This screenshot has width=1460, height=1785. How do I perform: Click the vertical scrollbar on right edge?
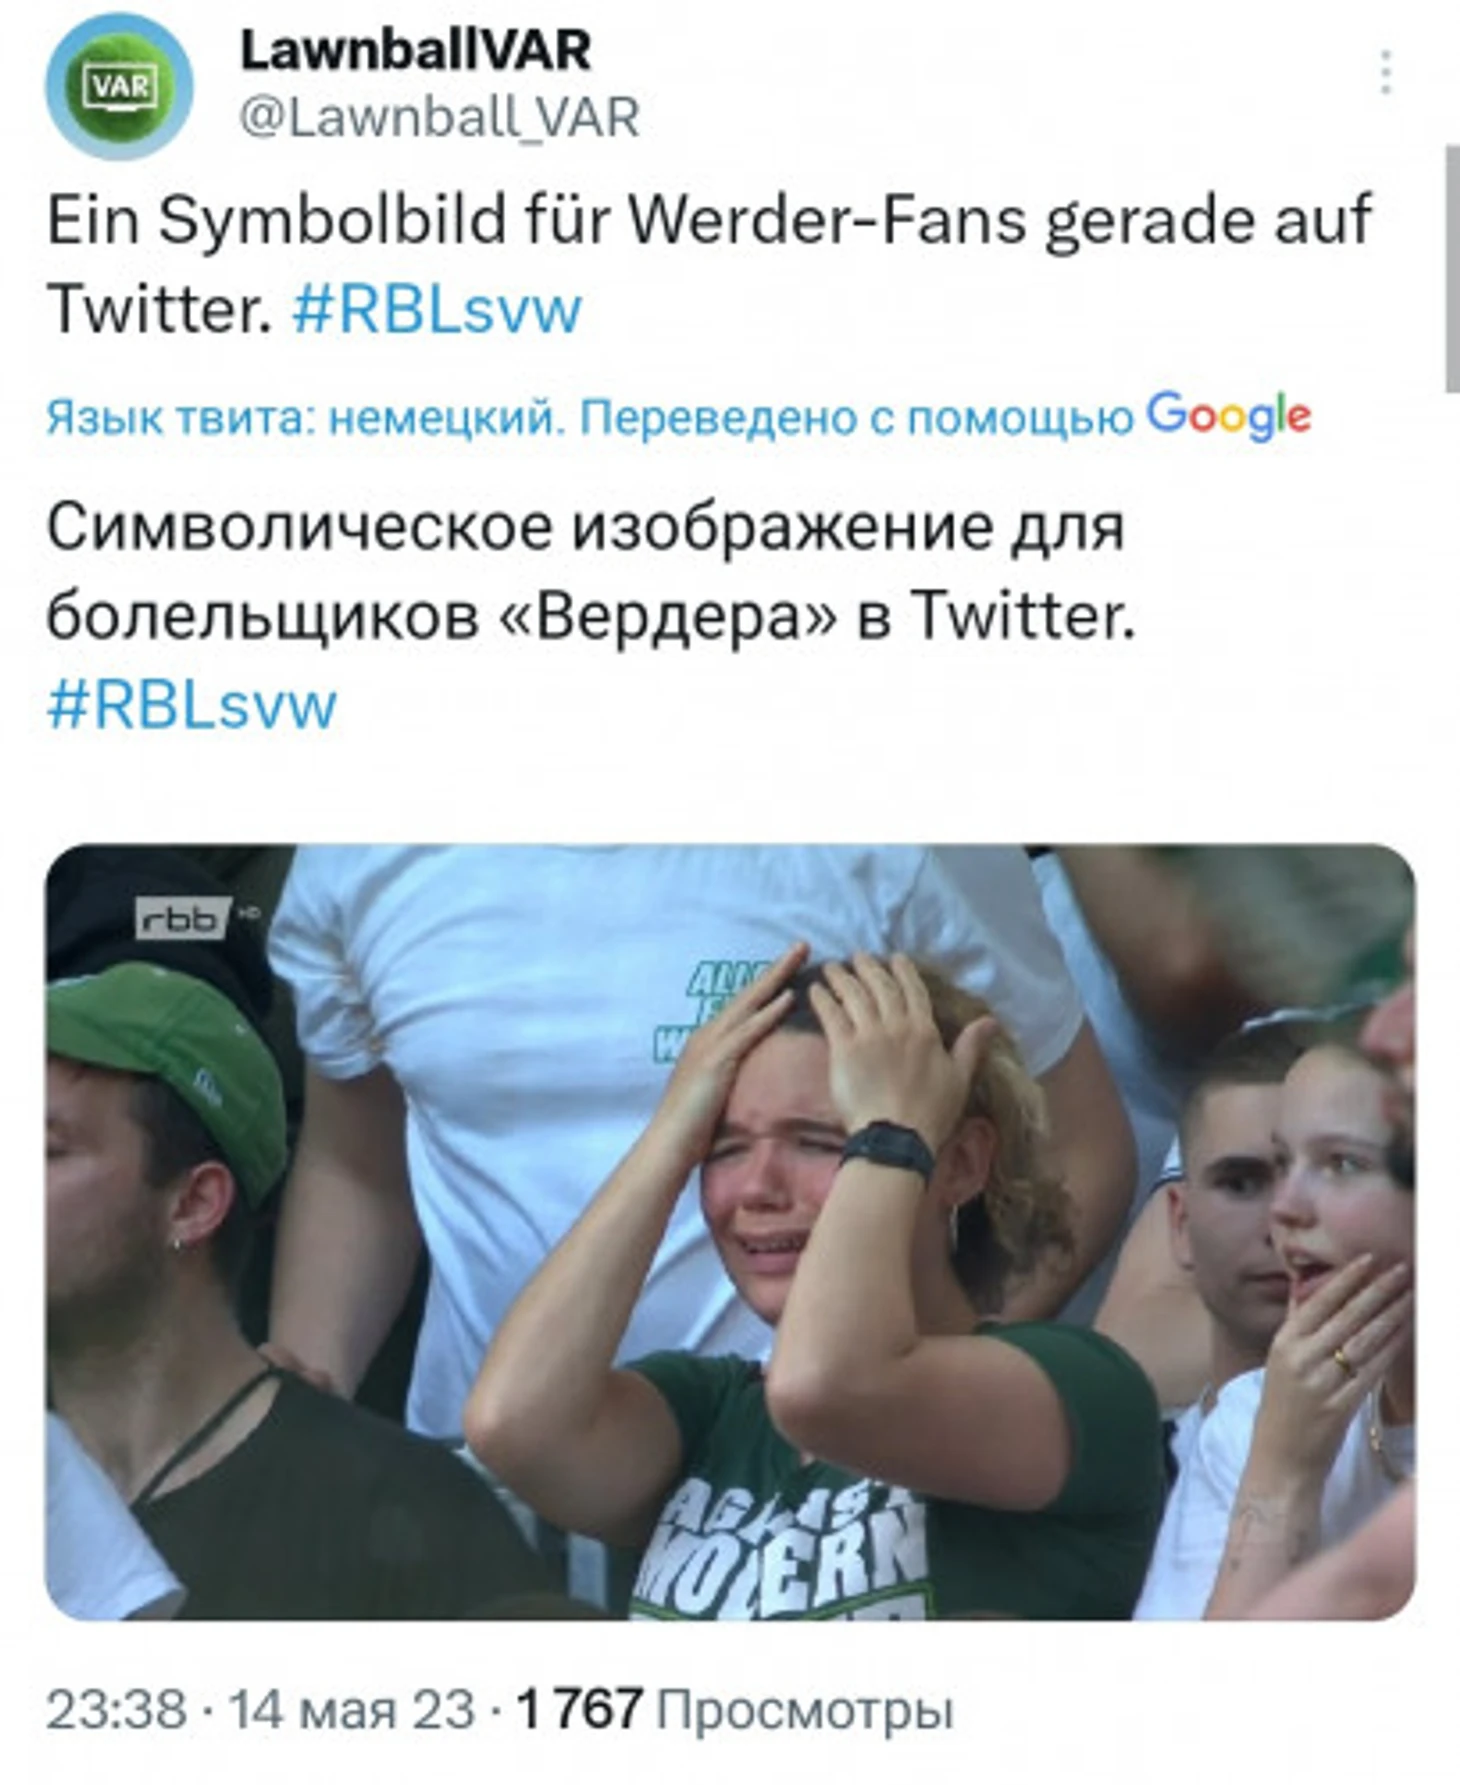click(1450, 270)
